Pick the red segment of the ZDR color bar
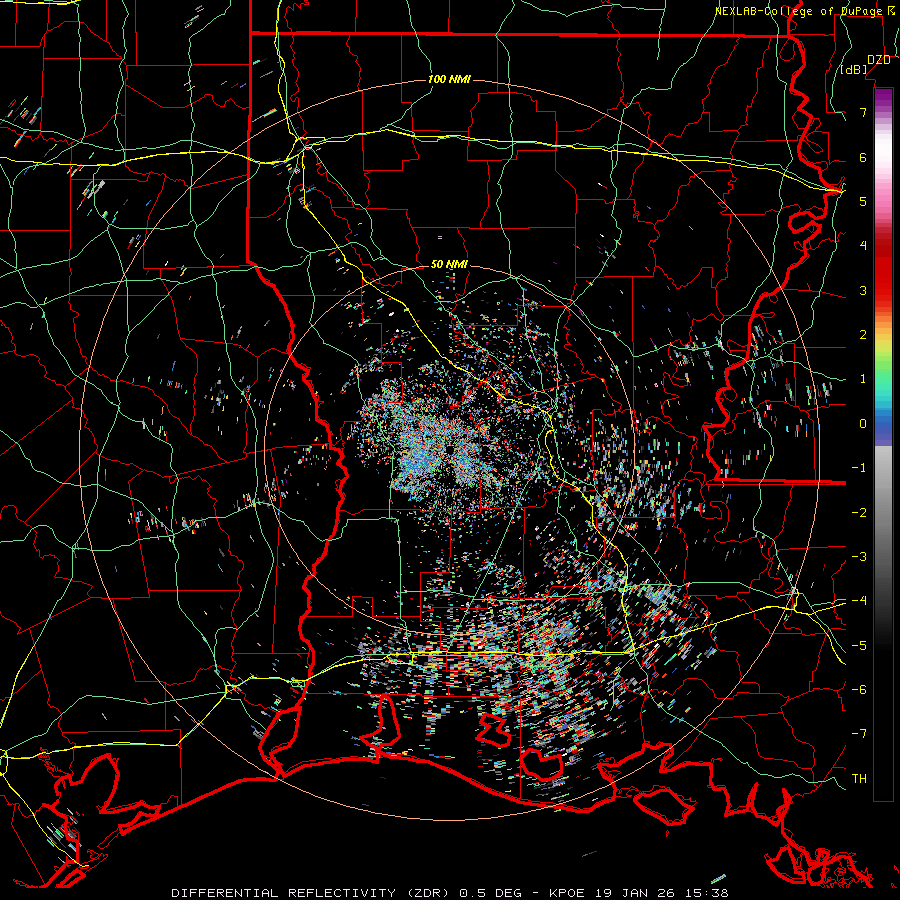 click(x=883, y=270)
